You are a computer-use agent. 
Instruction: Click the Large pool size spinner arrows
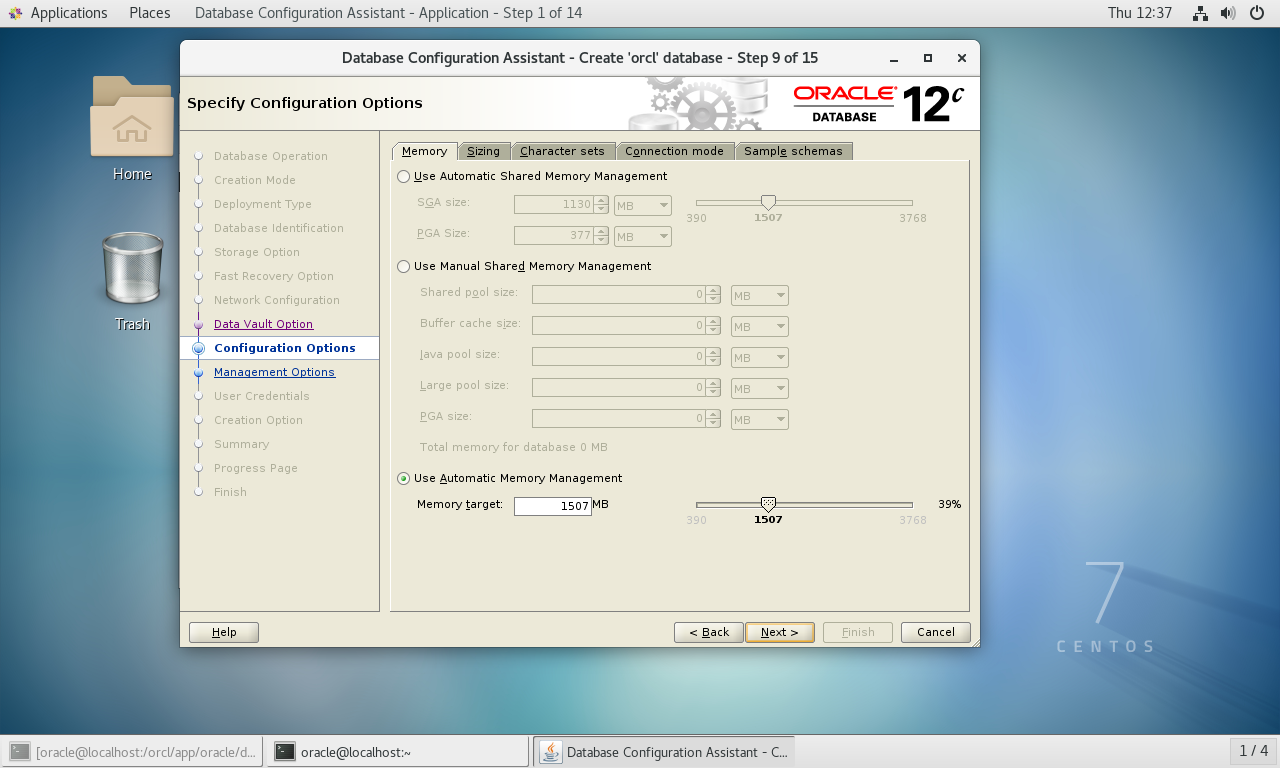713,388
